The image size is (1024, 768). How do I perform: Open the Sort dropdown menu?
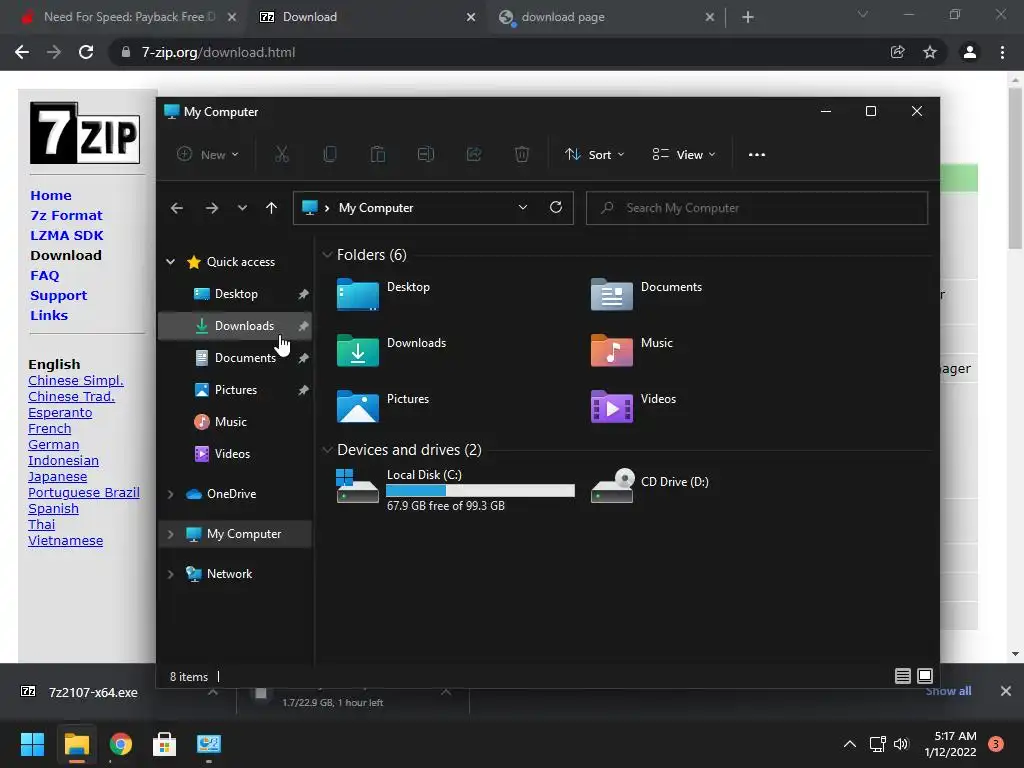(595, 155)
